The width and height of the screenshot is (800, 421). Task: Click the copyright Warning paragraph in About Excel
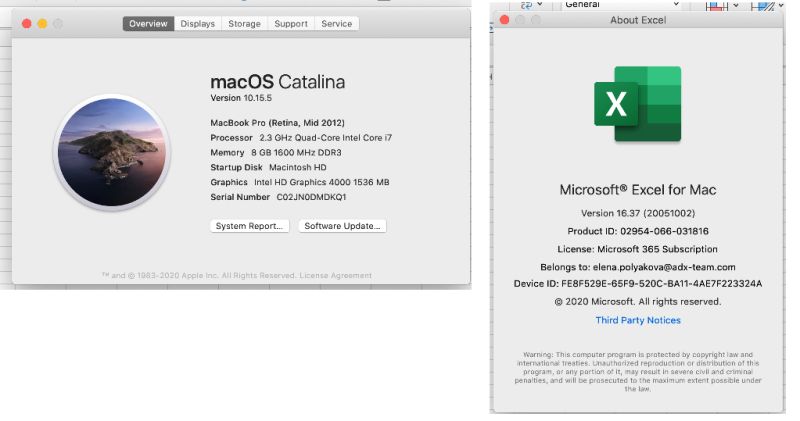(638, 372)
